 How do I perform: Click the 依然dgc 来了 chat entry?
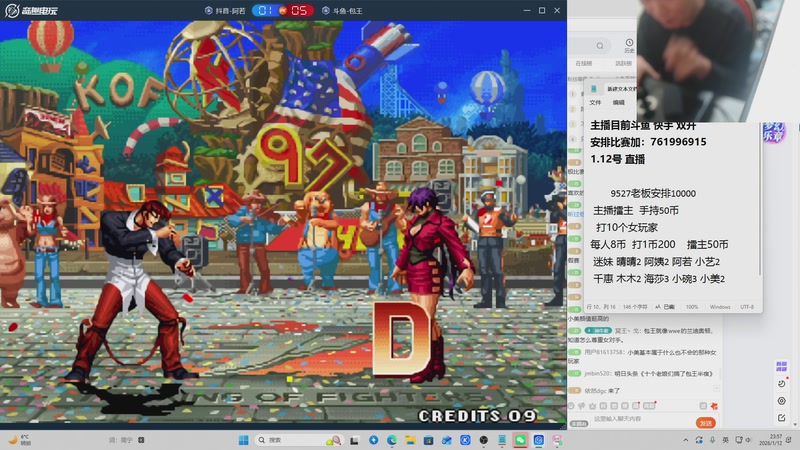(x=595, y=391)
